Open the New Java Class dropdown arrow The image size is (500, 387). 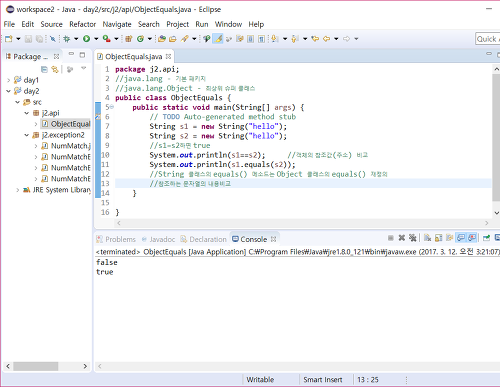150,39
